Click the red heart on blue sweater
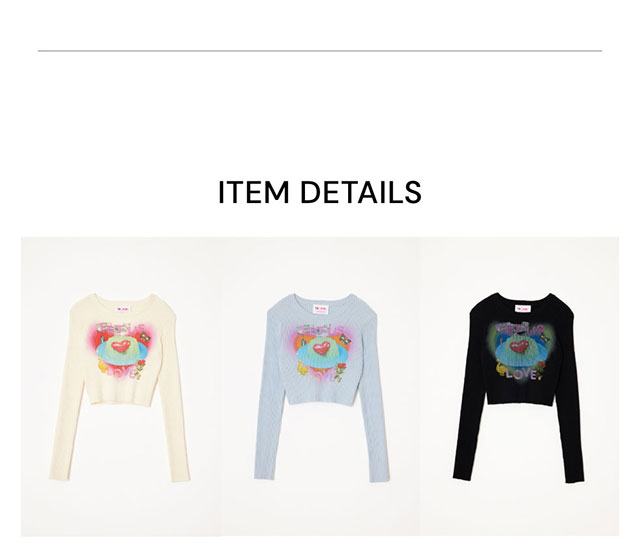The width and height of the screenshot is (640, 553). (x=322, y=347)
